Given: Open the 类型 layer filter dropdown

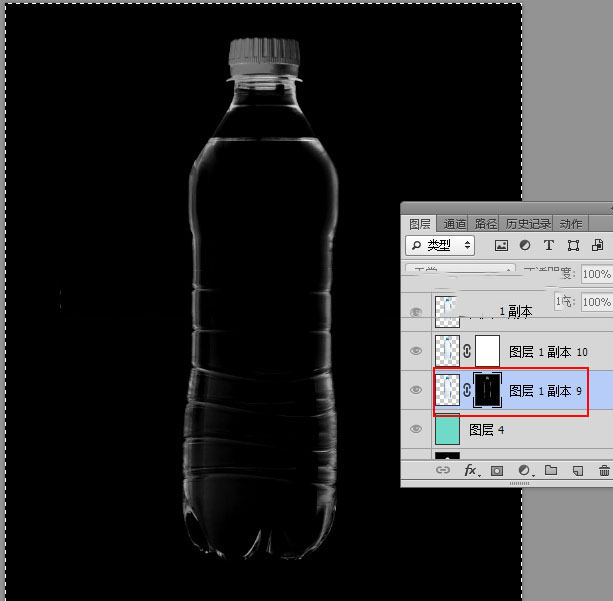Looking at the screenshot, I should (440, 245).
